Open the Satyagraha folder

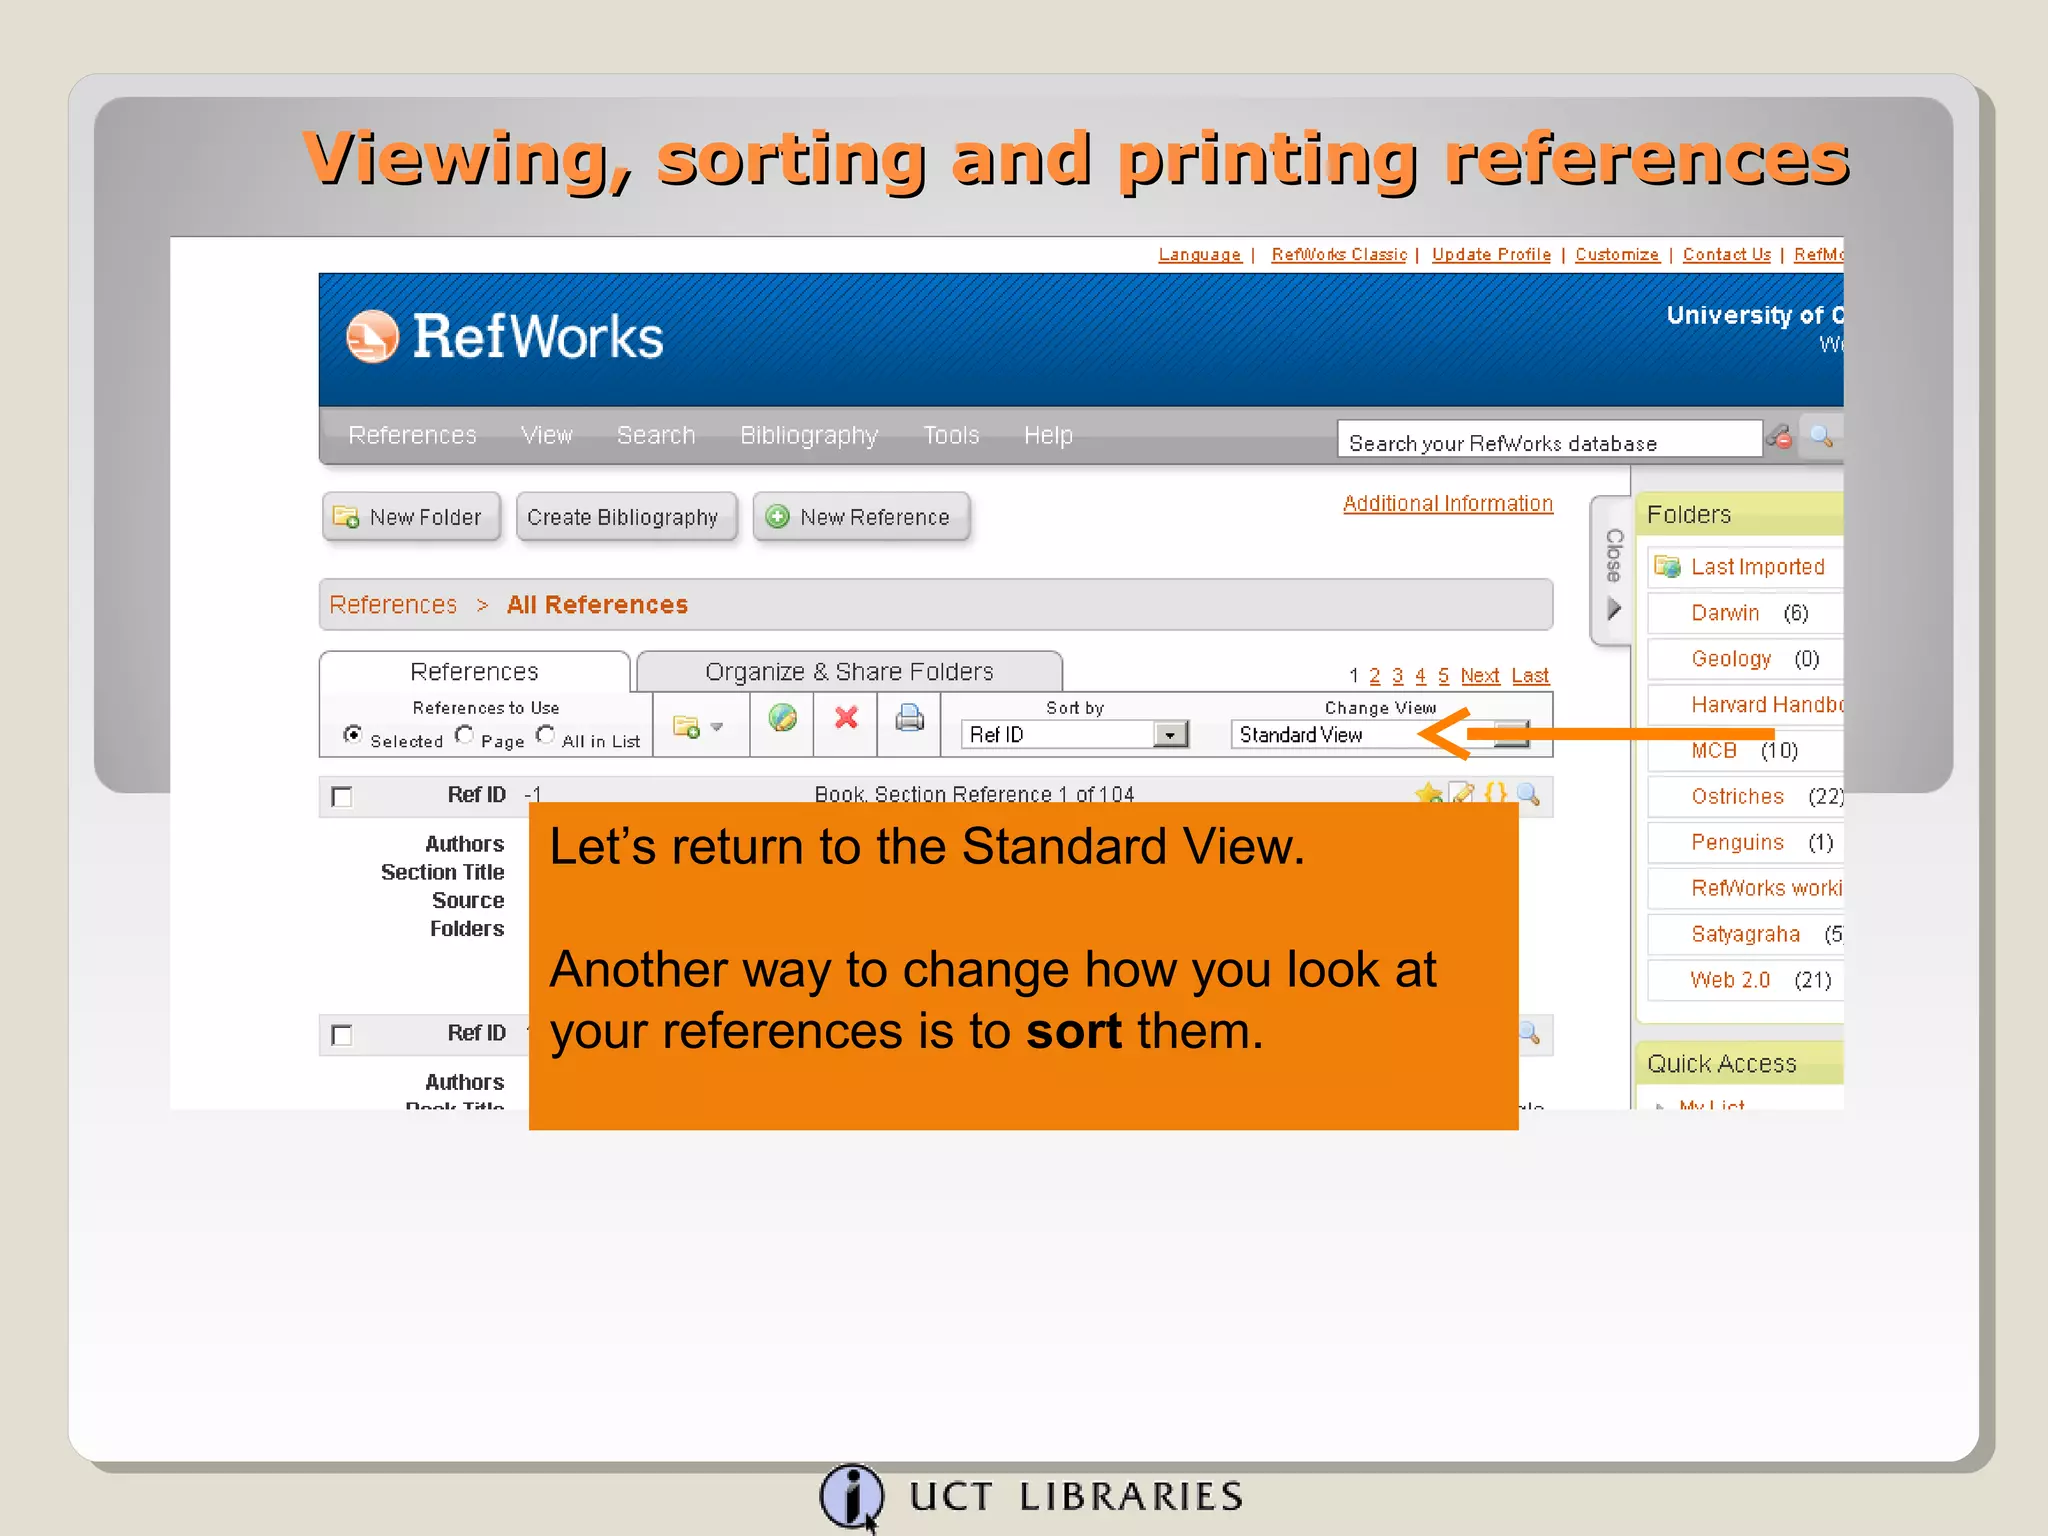tap(1745, 935)
